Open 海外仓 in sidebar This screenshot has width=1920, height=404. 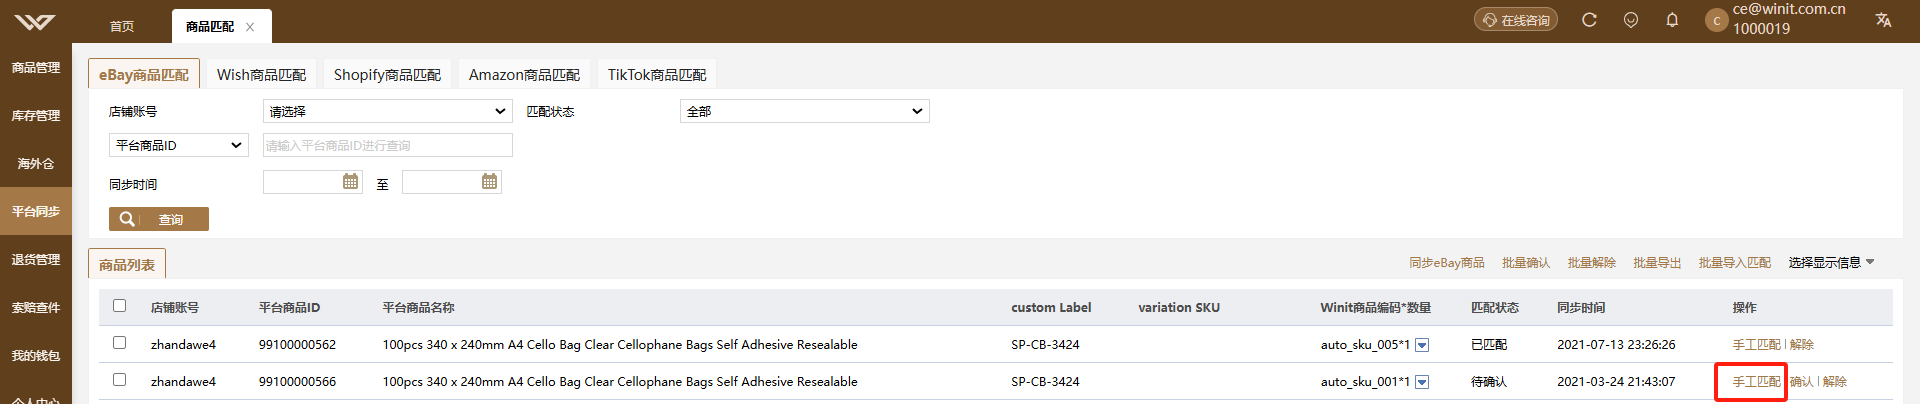pyautogui.click(x=36, y=164)
